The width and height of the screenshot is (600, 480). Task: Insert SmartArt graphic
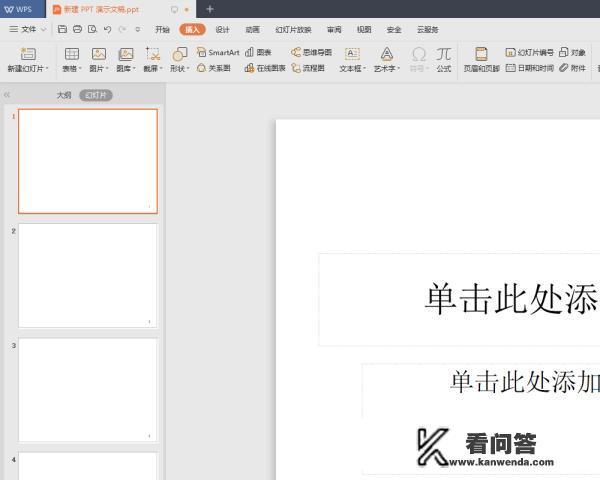click(x=218, y=52)
